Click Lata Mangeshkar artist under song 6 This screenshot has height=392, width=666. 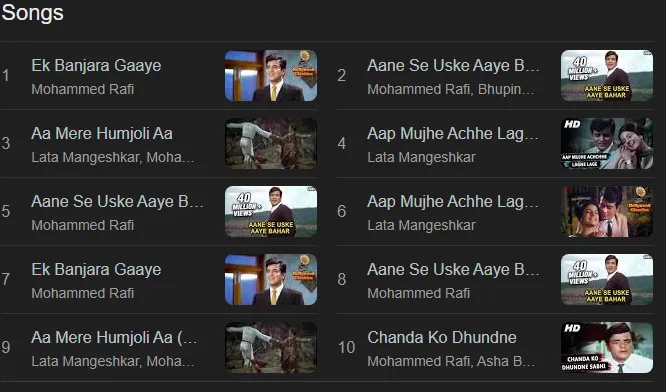421,225
